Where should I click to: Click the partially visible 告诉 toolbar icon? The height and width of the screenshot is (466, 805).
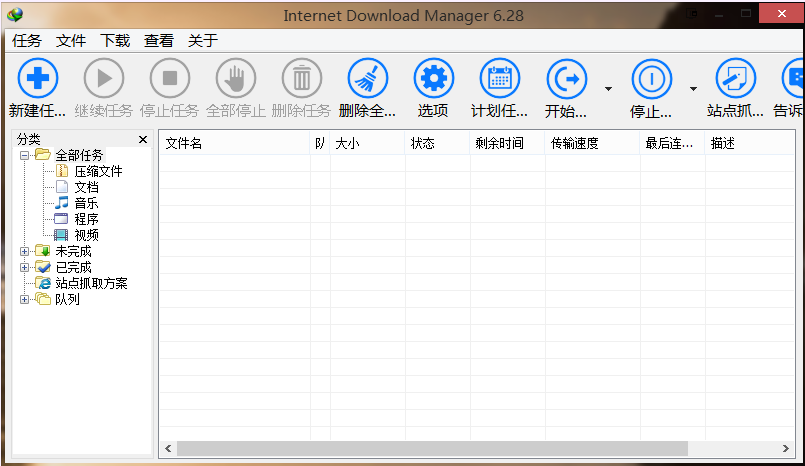click(793, 78)
